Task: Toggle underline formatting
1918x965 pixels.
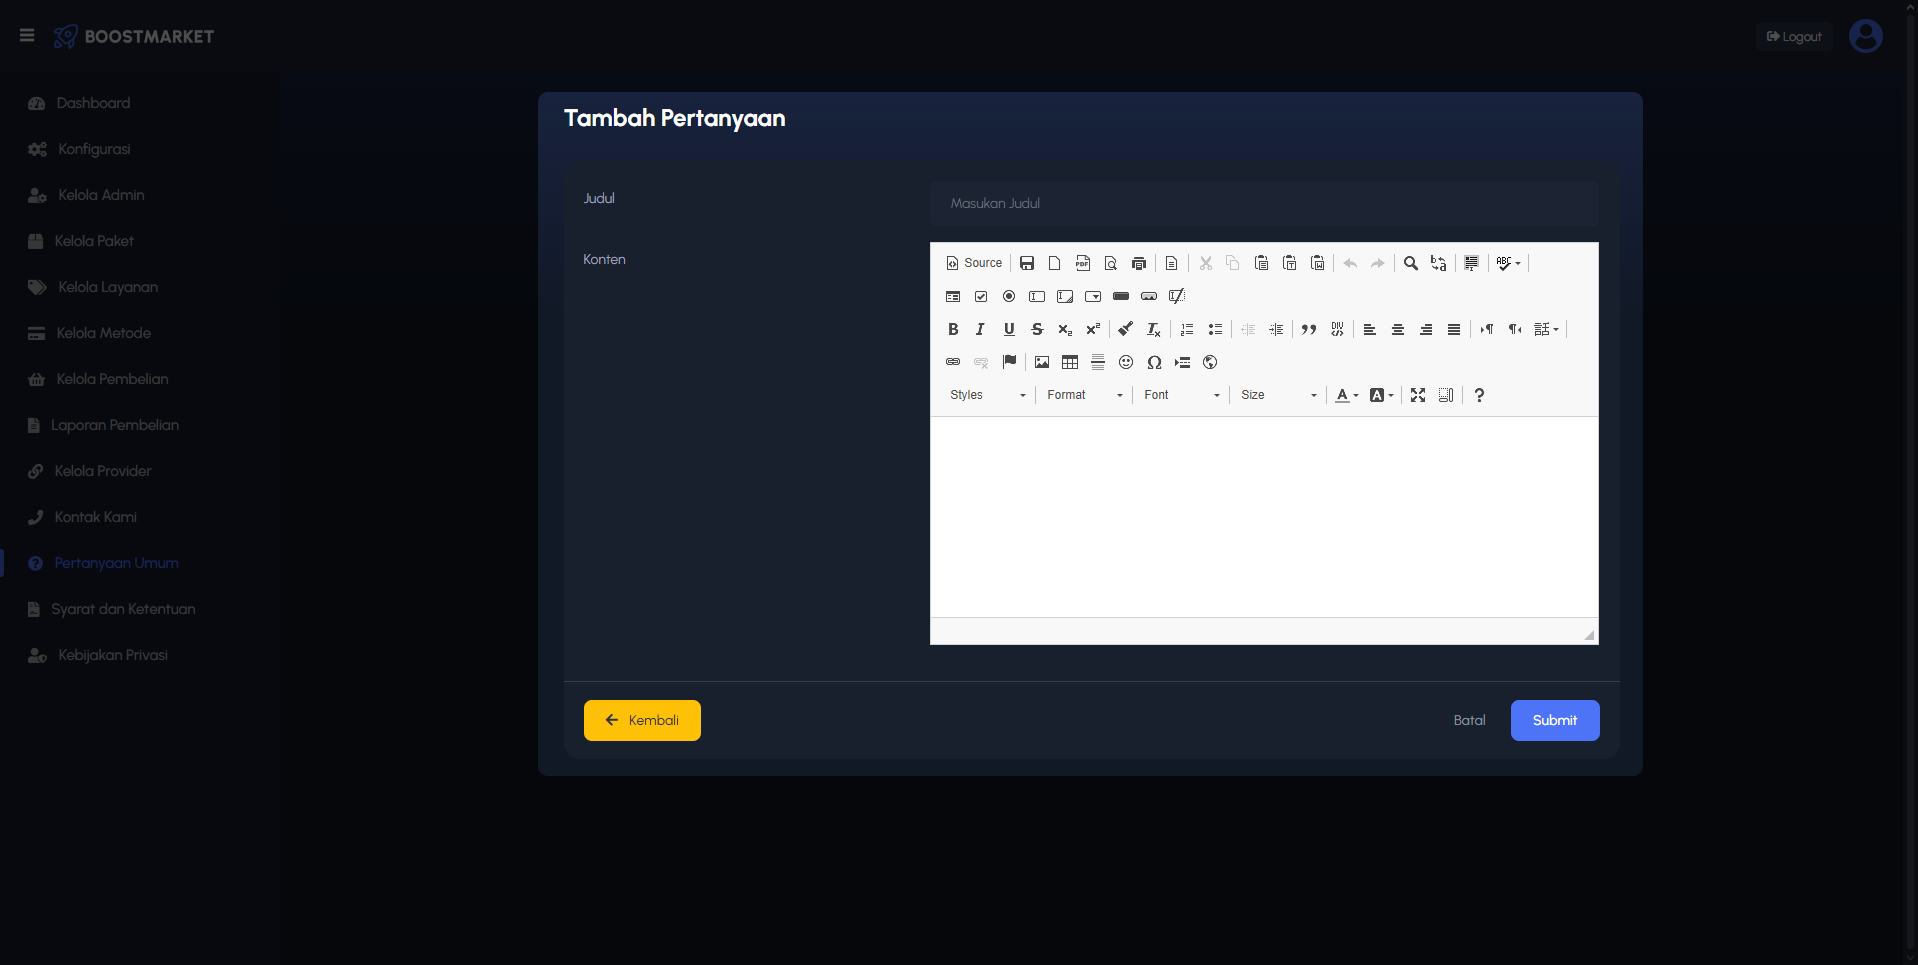Action: 1009,329
